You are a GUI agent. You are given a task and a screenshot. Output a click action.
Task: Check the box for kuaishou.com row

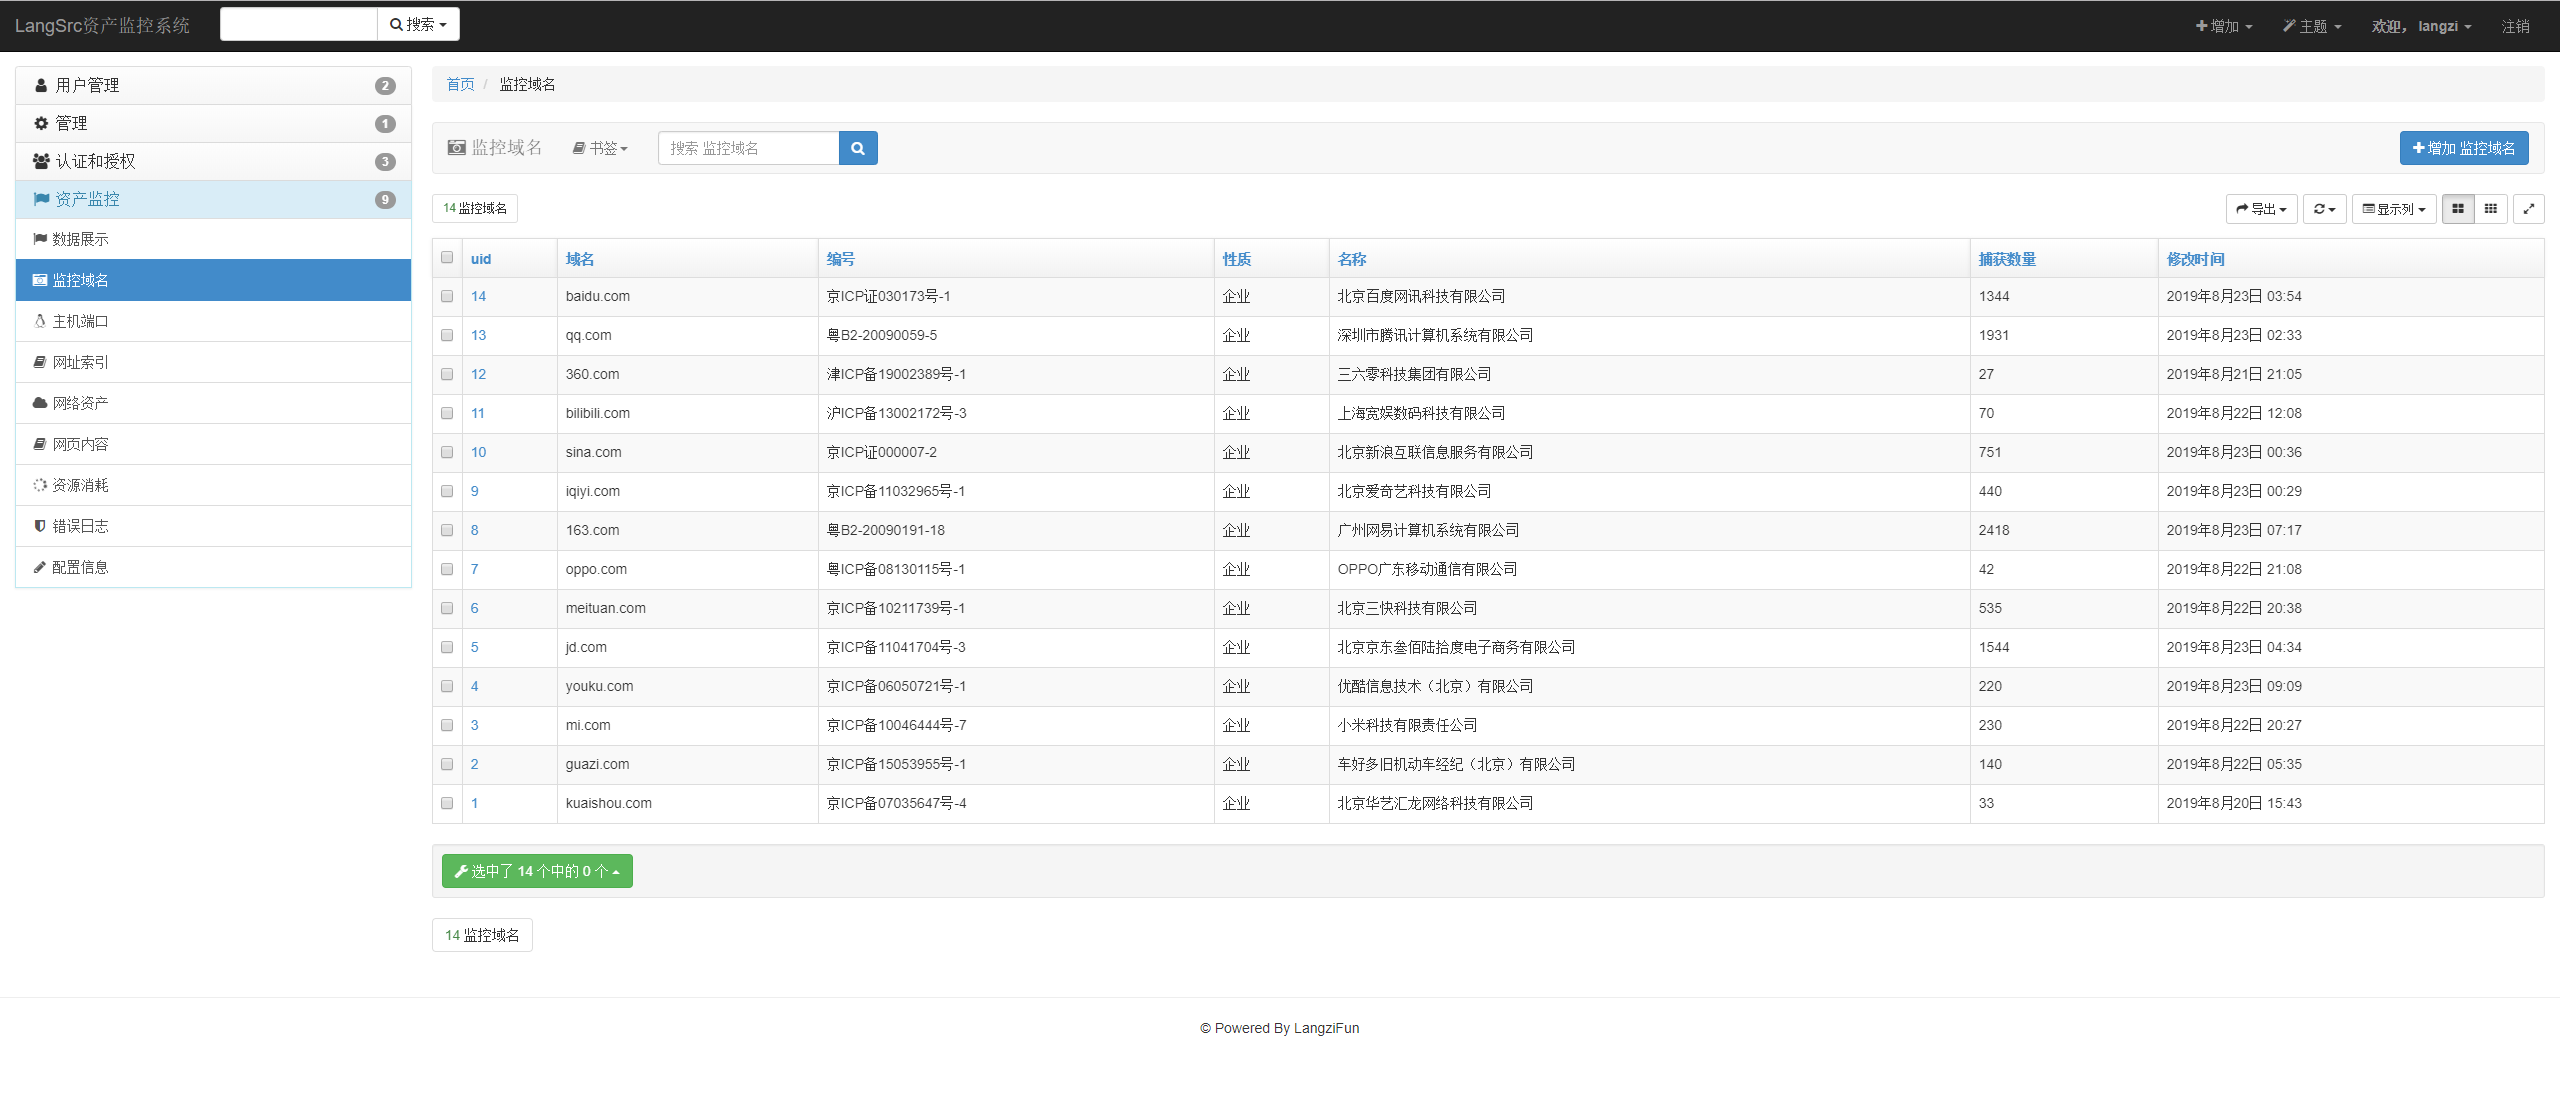click(x=447, y=803)
